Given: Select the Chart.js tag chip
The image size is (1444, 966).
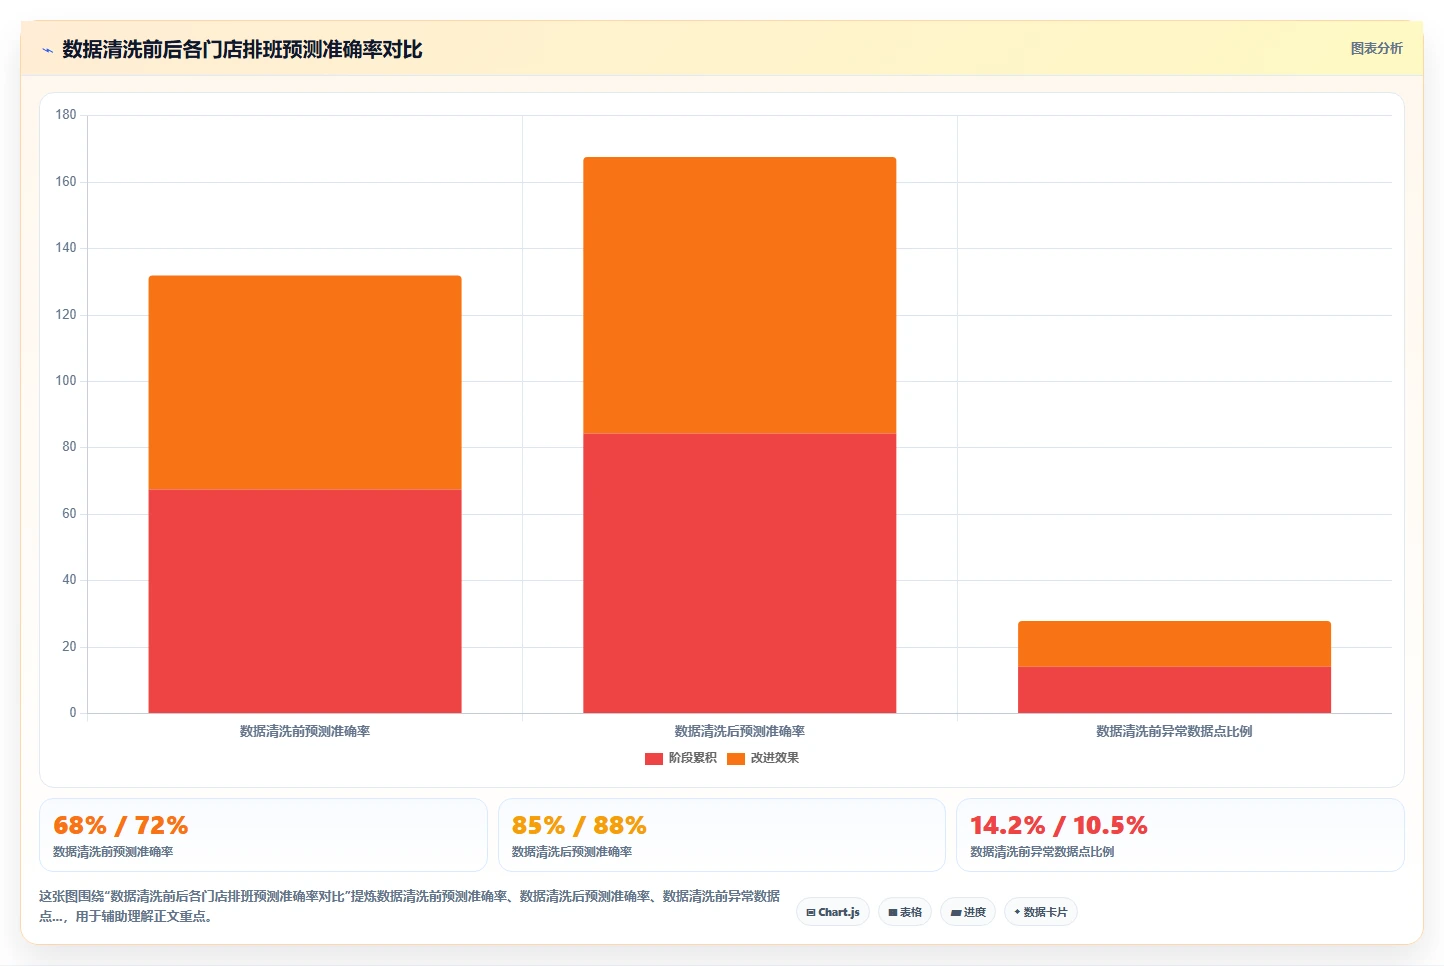Looking at the screenshot, I should tap(833, 912).
